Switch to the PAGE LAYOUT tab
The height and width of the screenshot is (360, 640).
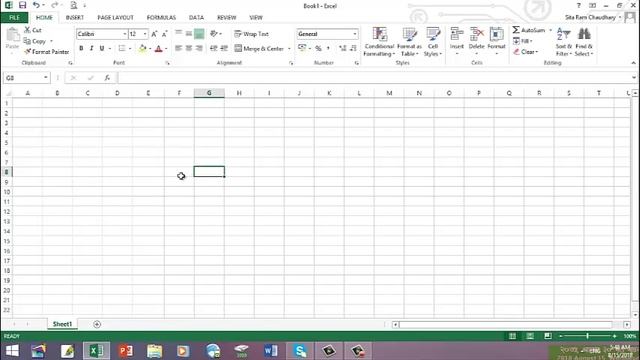[x=116, y=18]
